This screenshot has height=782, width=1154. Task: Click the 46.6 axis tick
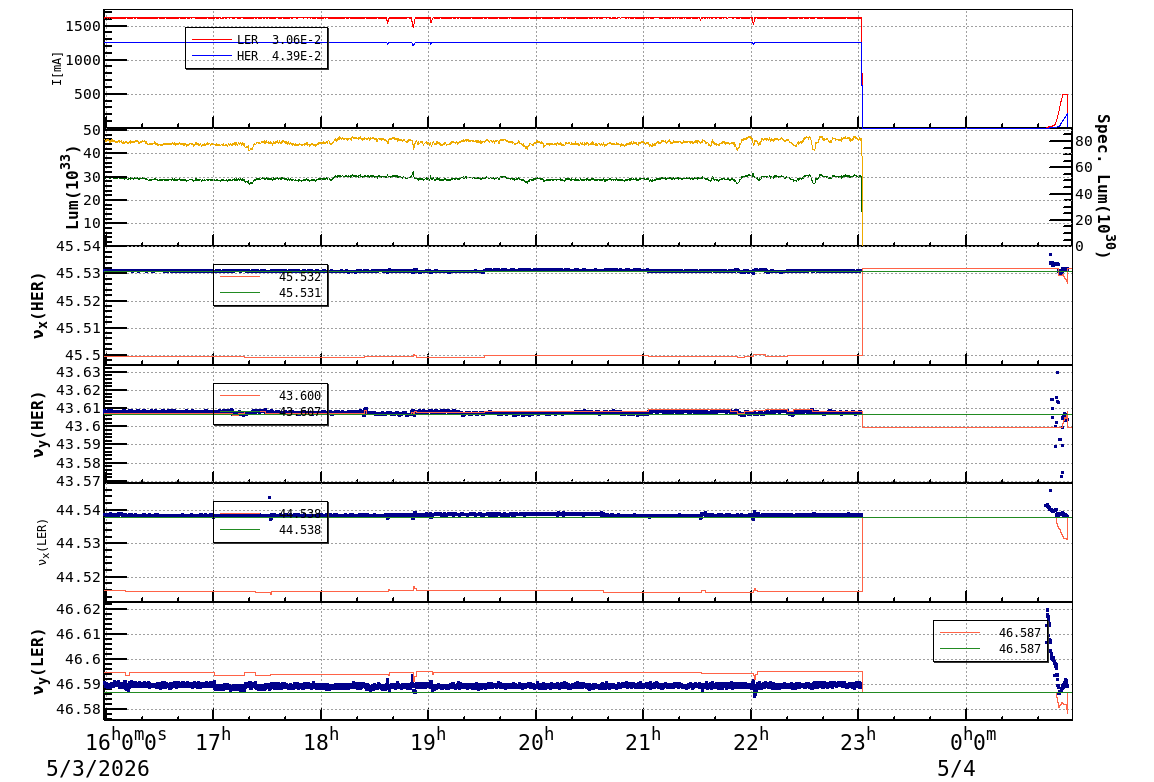pyautogui.click(x=82, y=660)
